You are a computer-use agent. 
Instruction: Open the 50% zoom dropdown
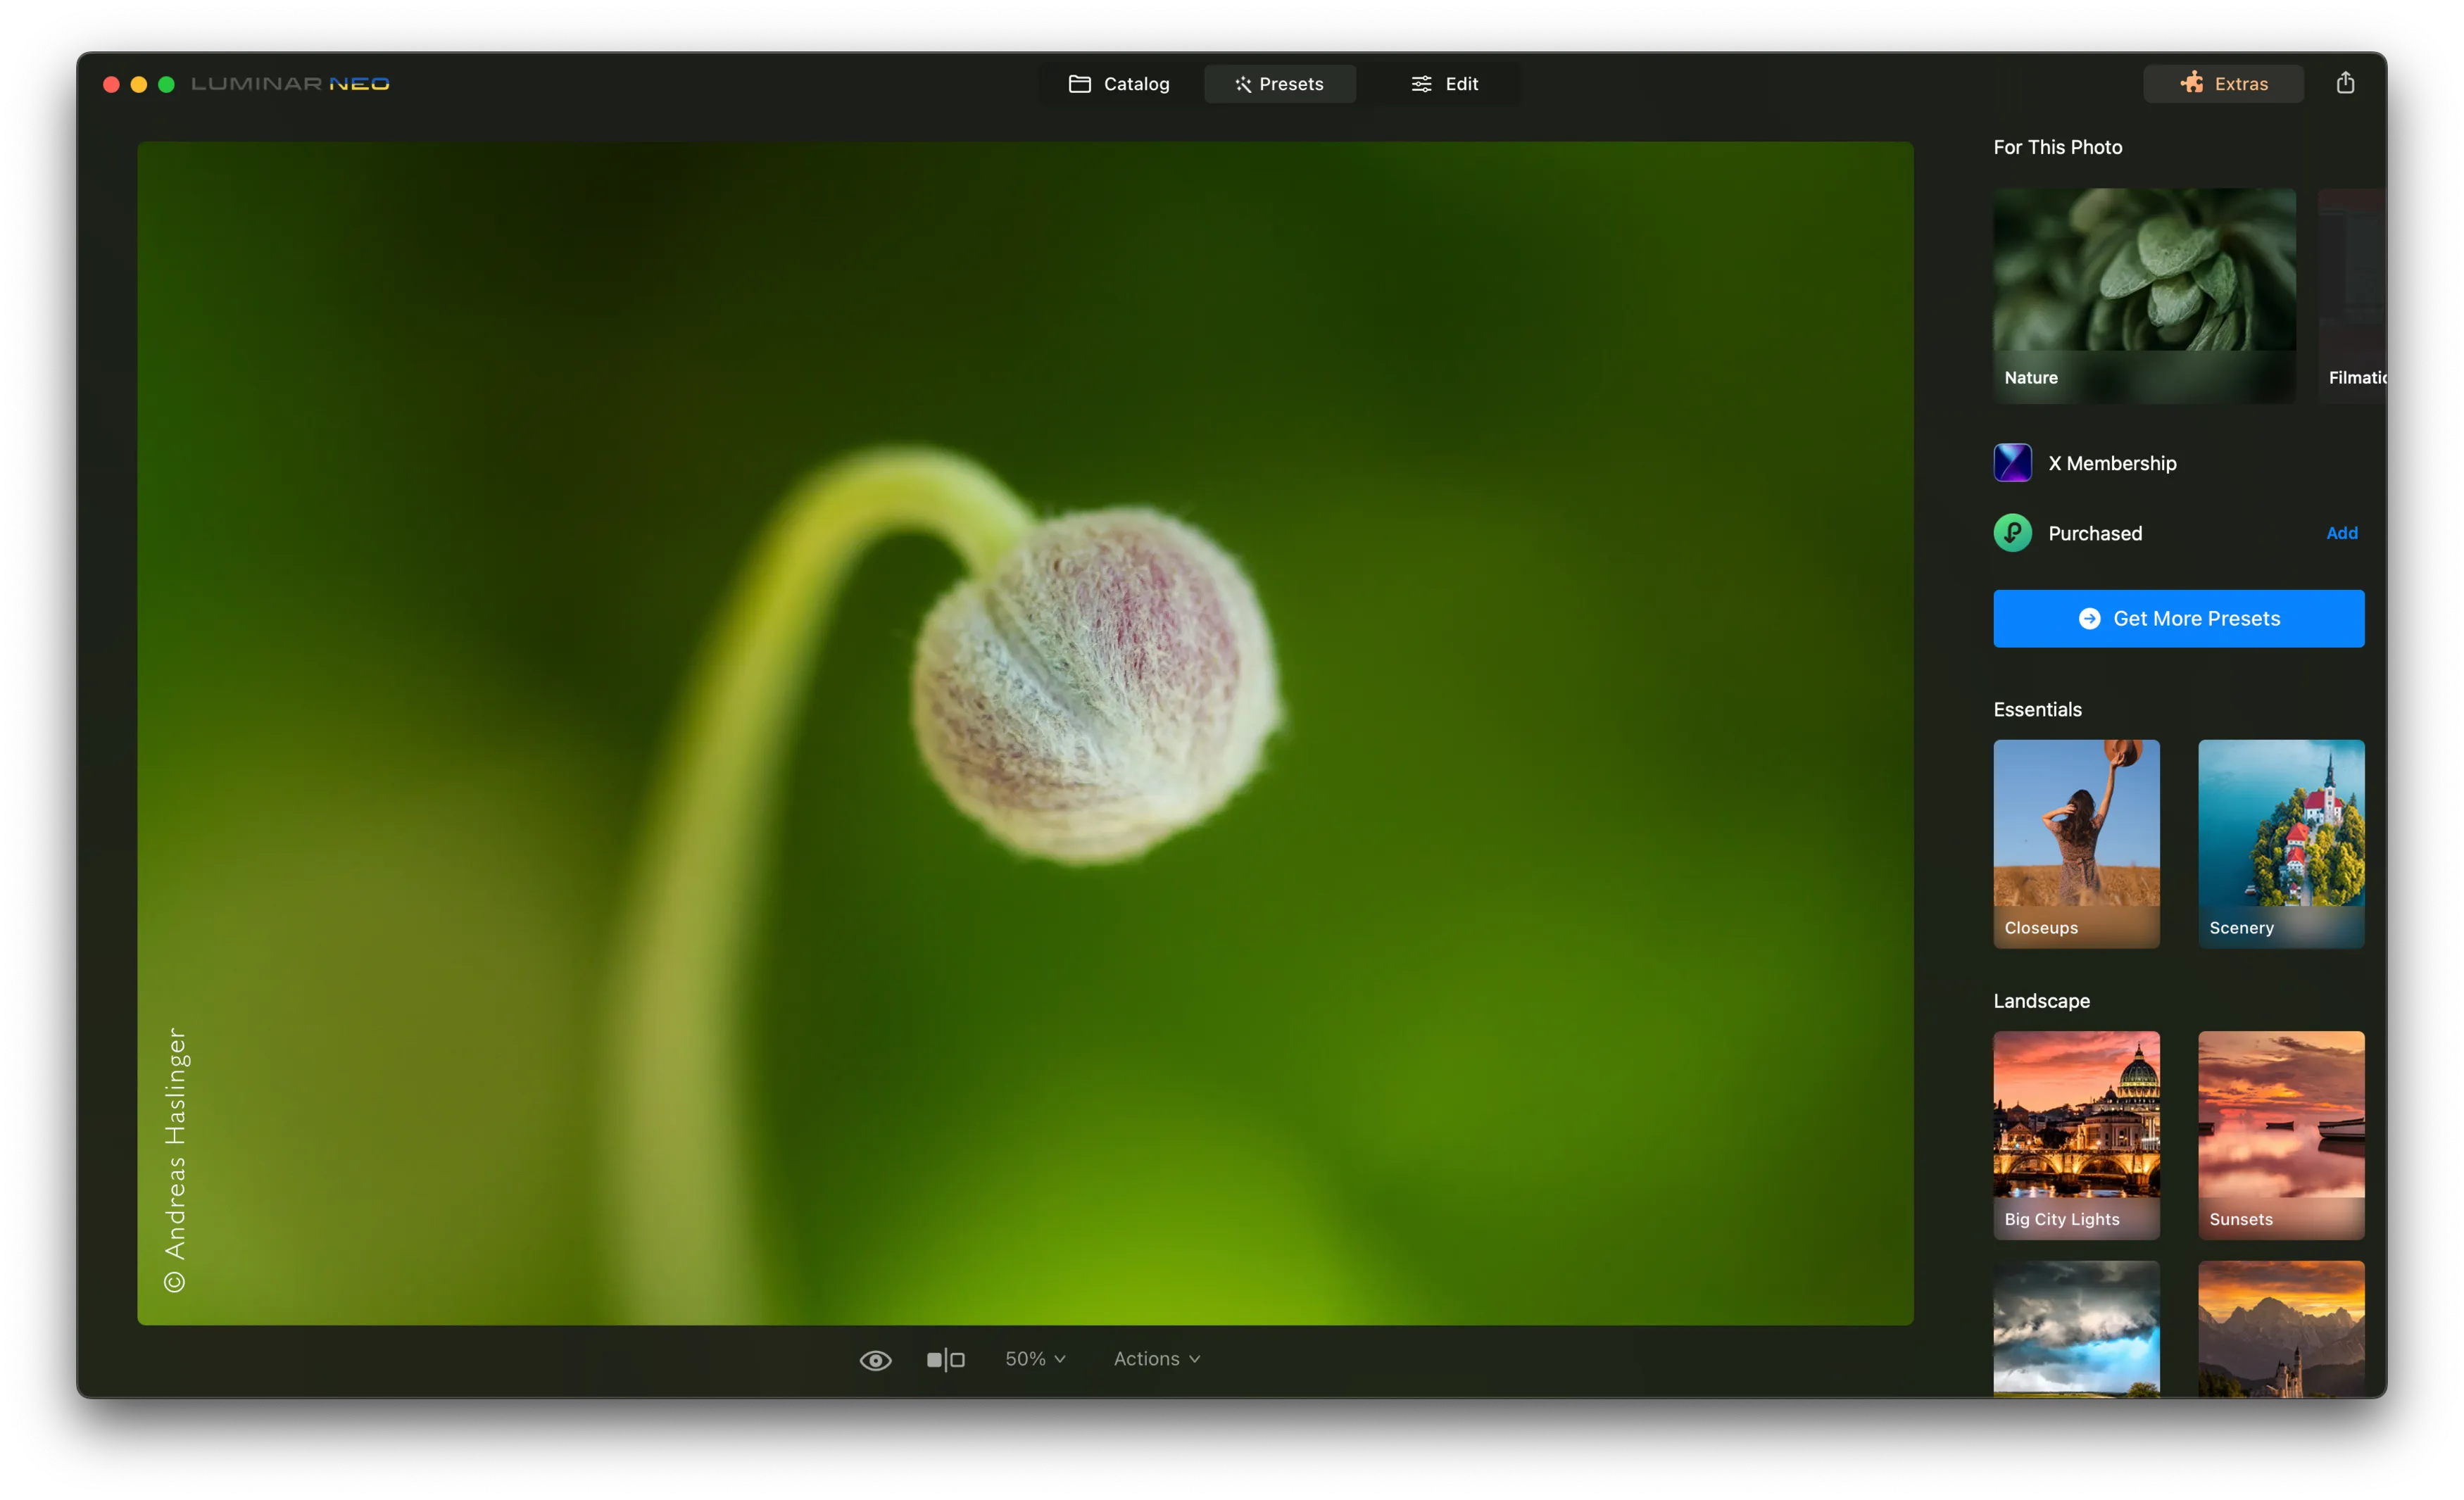coord(1035,1359)
